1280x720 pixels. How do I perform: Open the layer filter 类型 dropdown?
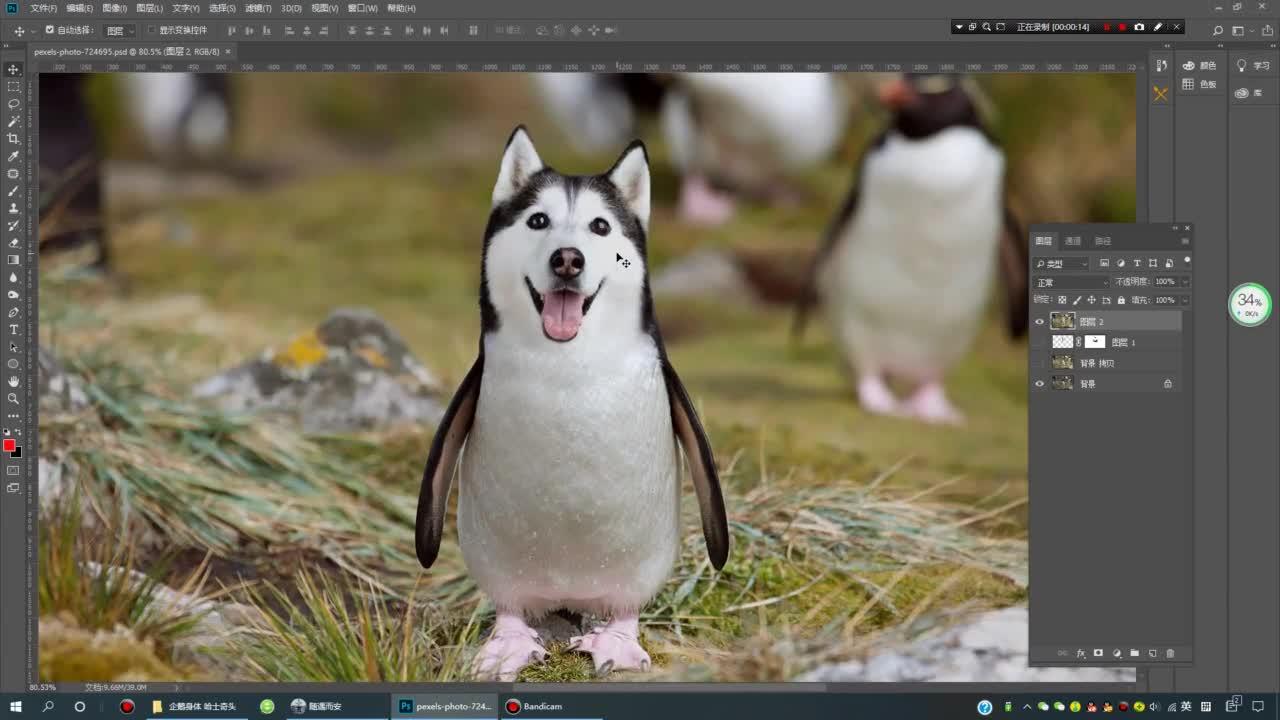tap(1062, 264)
